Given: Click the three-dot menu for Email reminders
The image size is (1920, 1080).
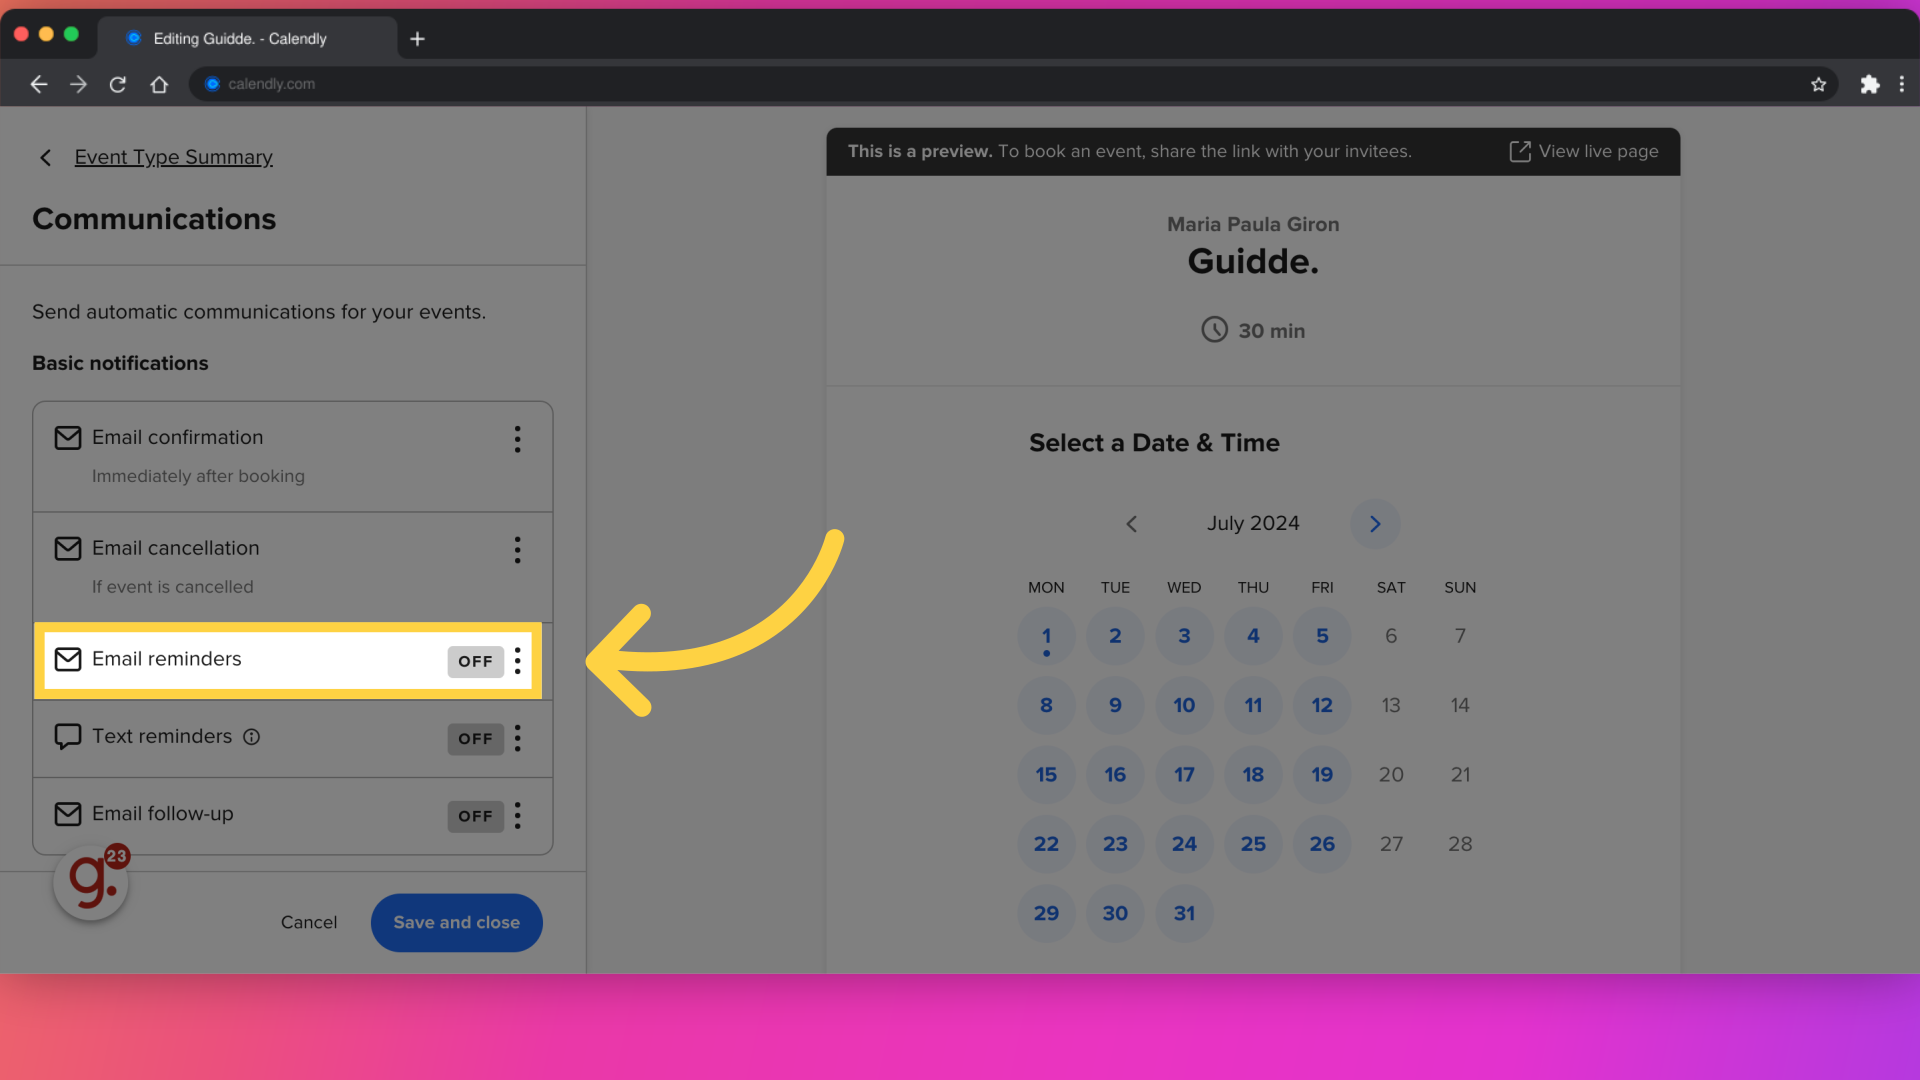Looking at the screenshot, I should 518,661.
